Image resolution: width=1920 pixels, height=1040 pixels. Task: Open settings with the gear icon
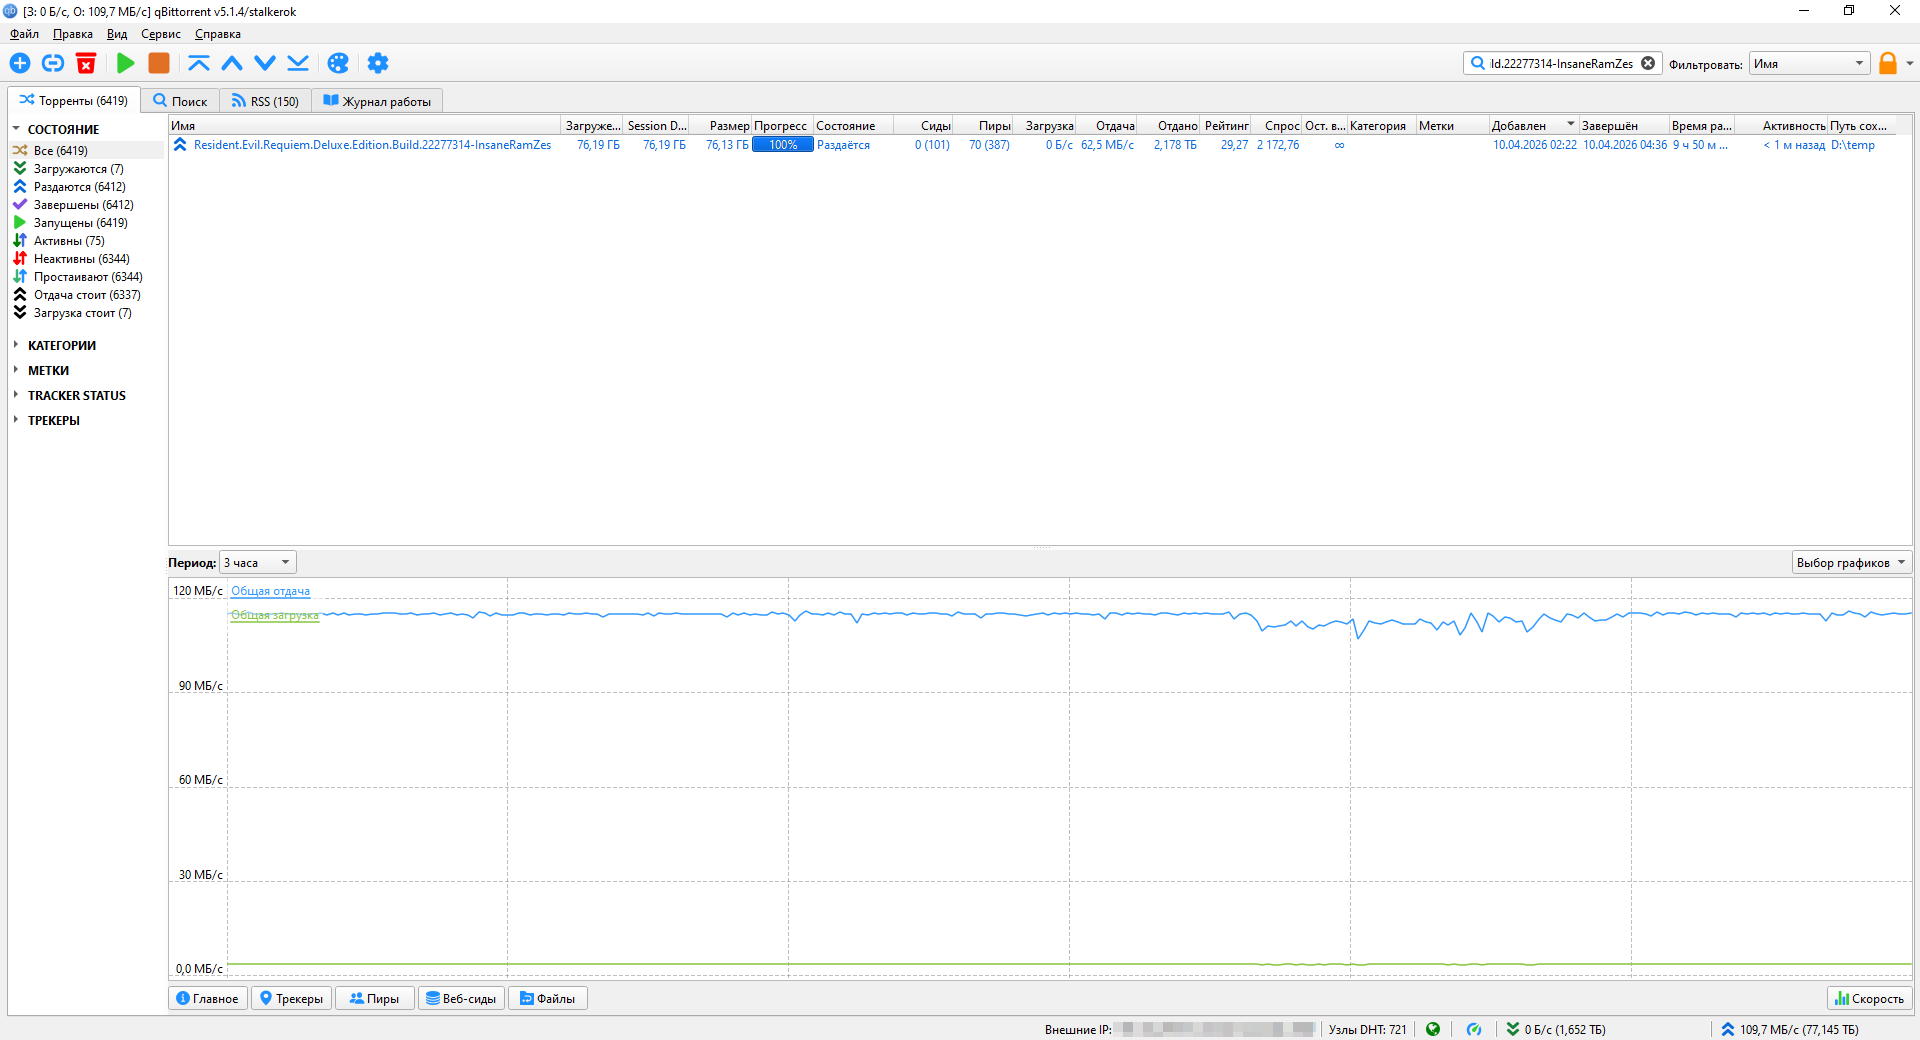point(377,63)
